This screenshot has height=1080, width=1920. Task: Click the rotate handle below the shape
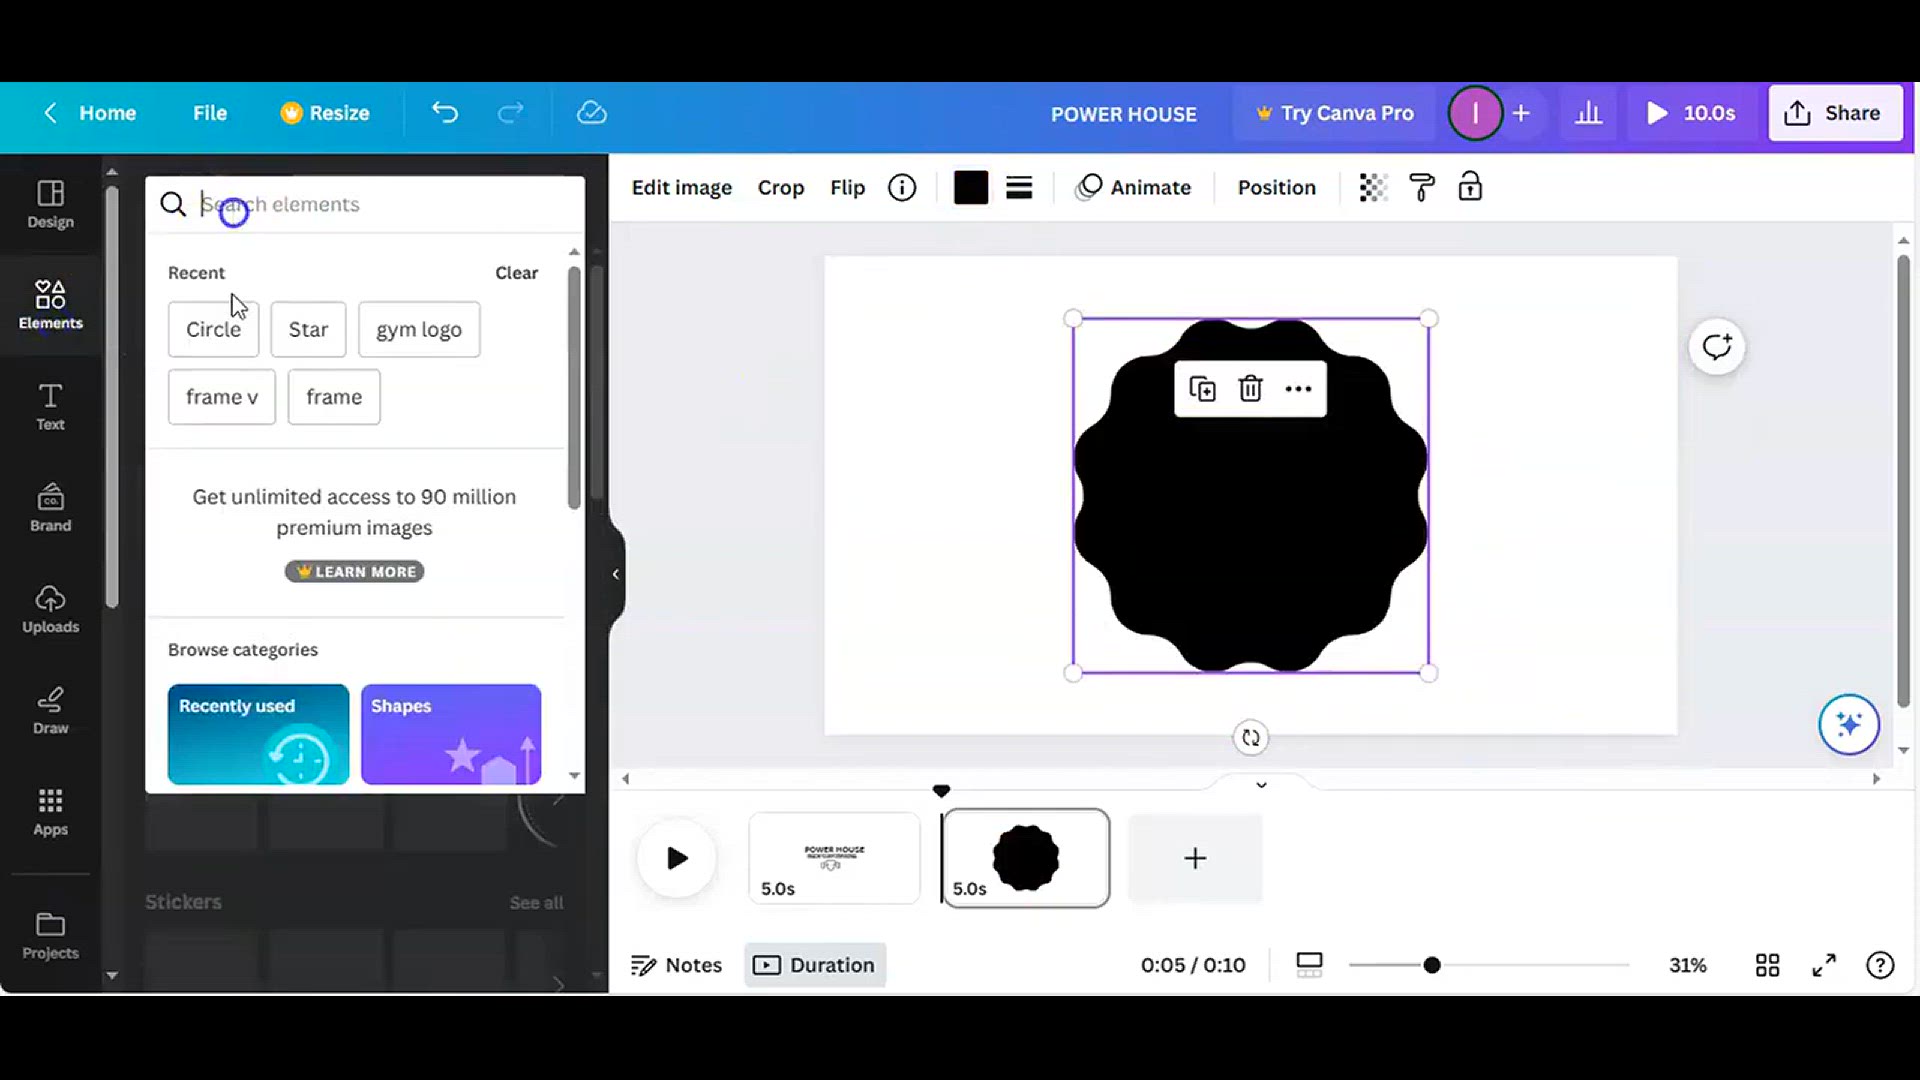click(x=1250, y=738)
